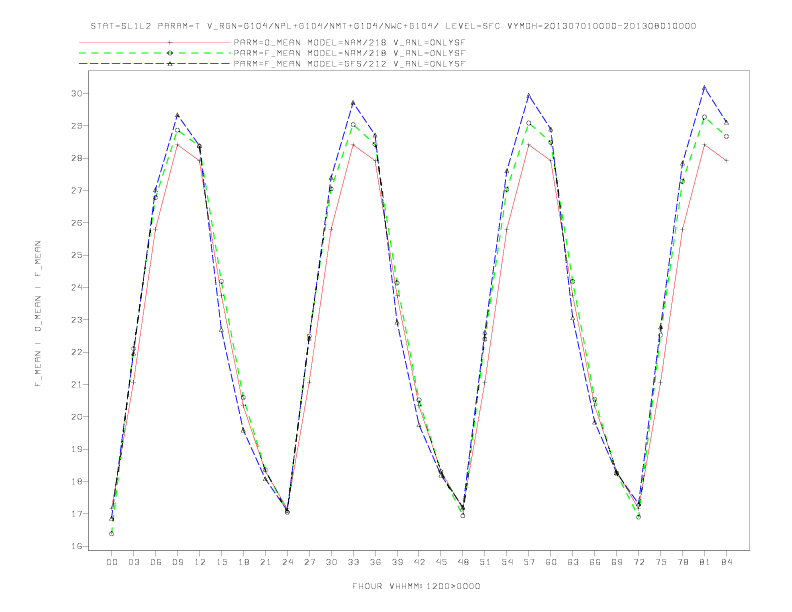
Task: Click the chart title starting with STAT=SL1L2
Action: click(393, 26)
